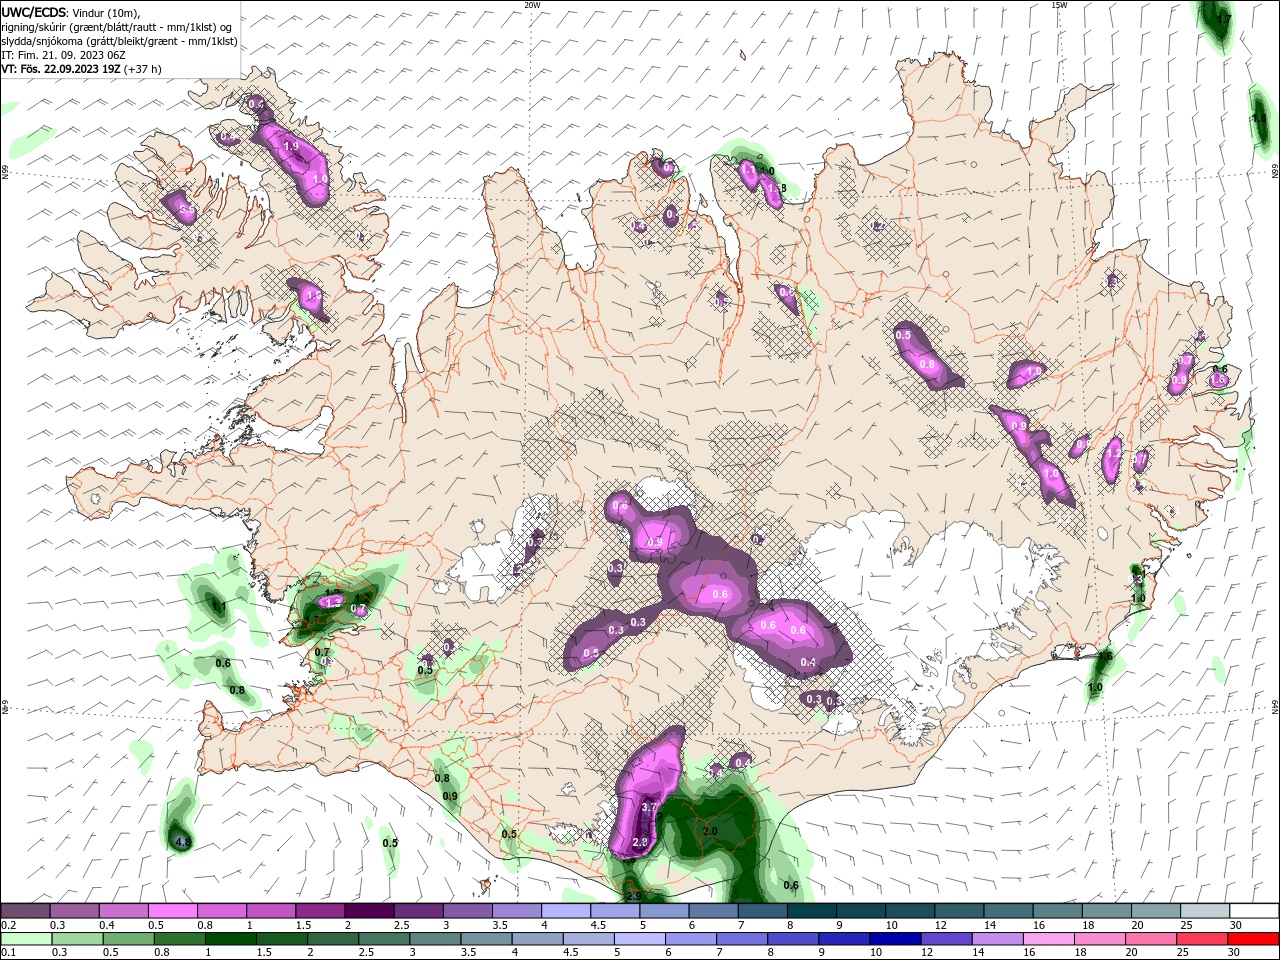1280x960 pixels.
Task: Pick the light lavender 4–4.5 snow scale swatch
Action: click(x=566, y=911)
